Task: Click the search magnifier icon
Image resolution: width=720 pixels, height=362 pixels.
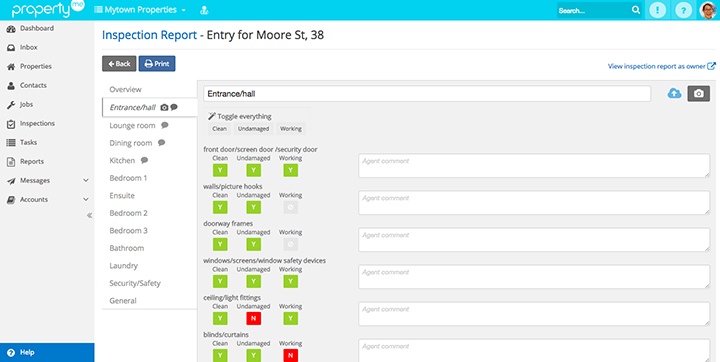Action: pos(636,10)
